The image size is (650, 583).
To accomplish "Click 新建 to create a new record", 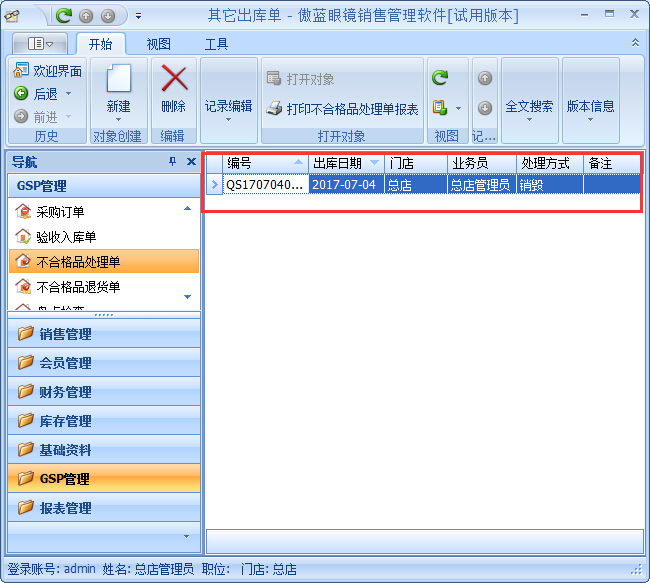I will pyautogui.click(x=119, y=93).
